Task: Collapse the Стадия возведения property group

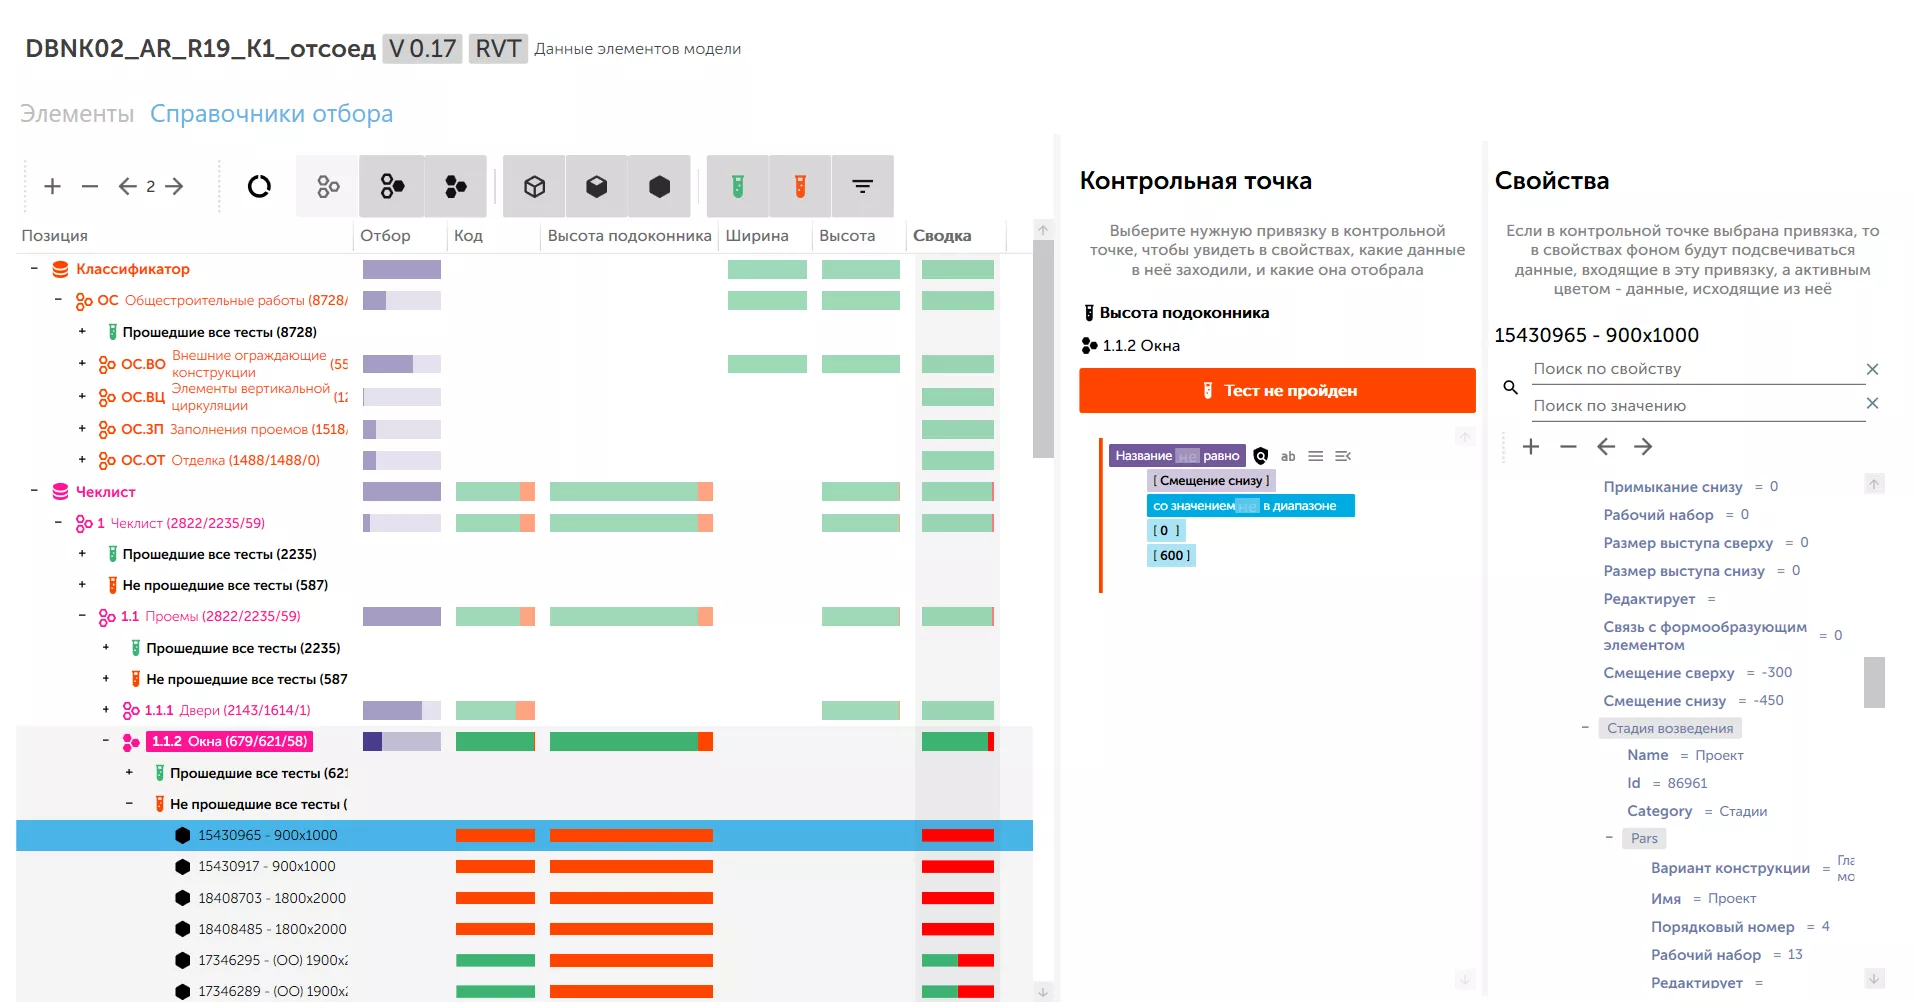Action: coord(1585,728)
